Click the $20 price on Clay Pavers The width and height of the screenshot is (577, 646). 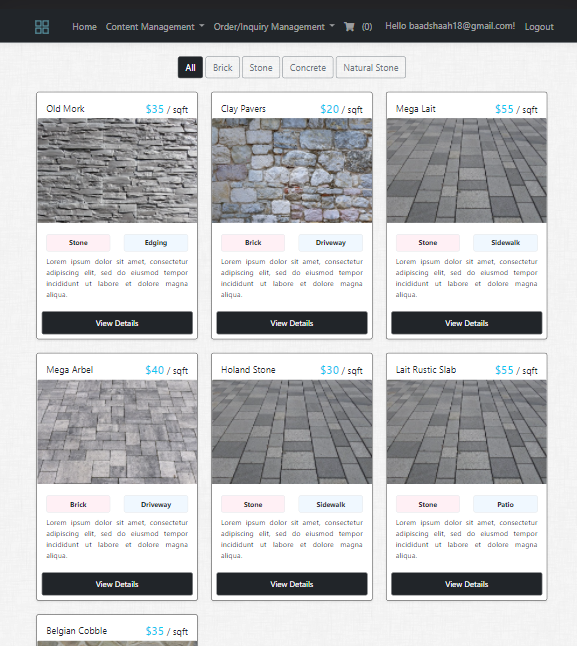pos(329,109)
